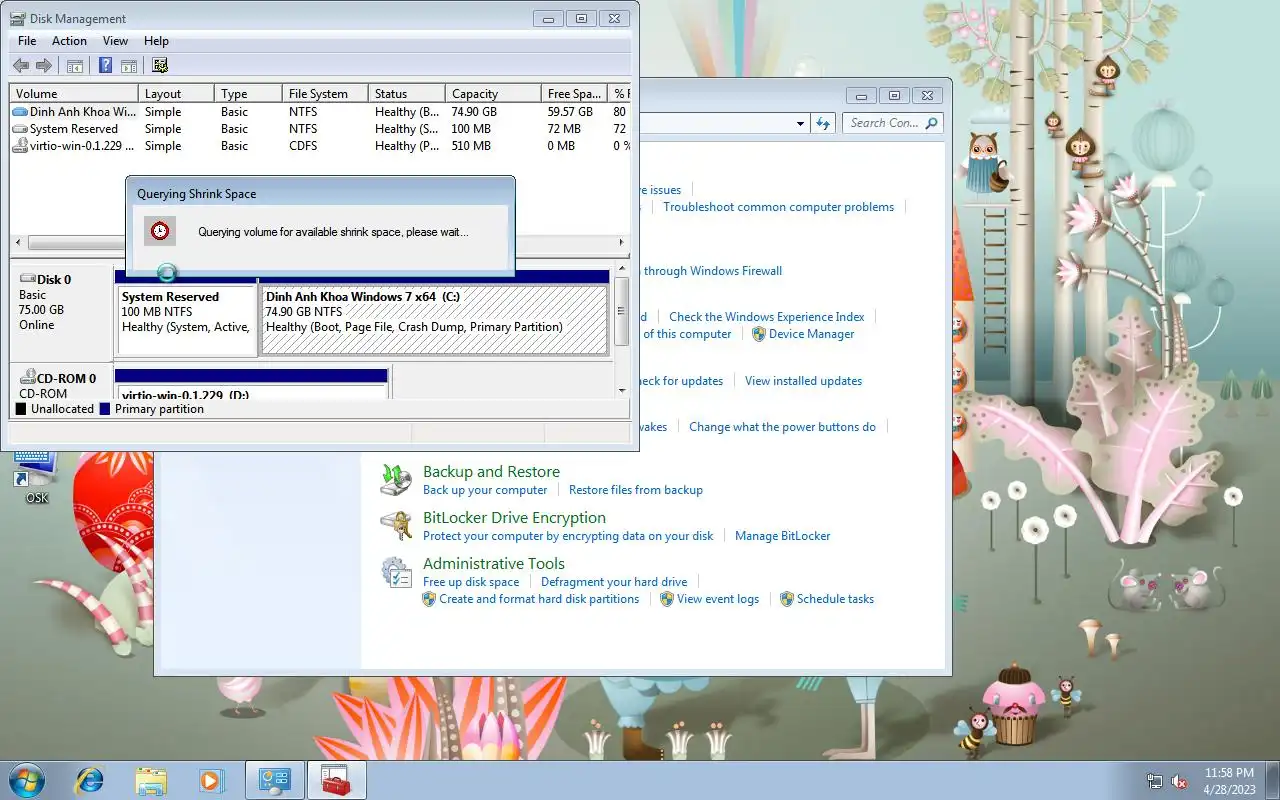
Task: Open Change what the power buttons do link
Action: click(x=782, y=427)
